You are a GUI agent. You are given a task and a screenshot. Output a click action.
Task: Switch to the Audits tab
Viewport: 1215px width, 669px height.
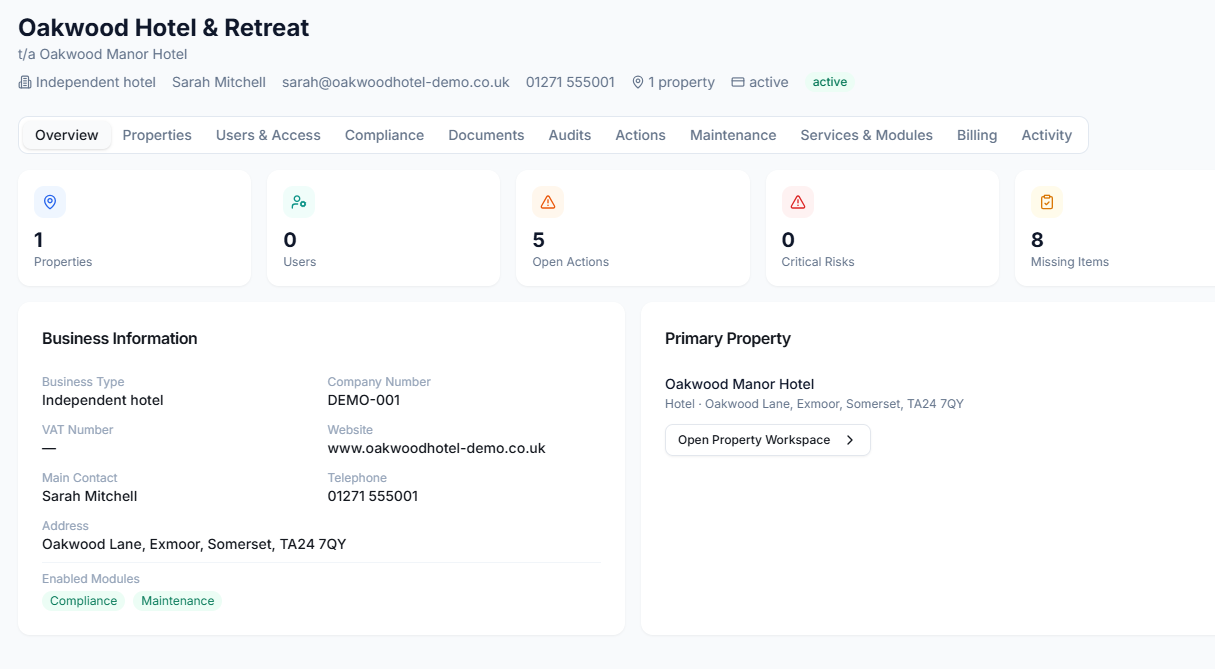[x=570, y=135]
